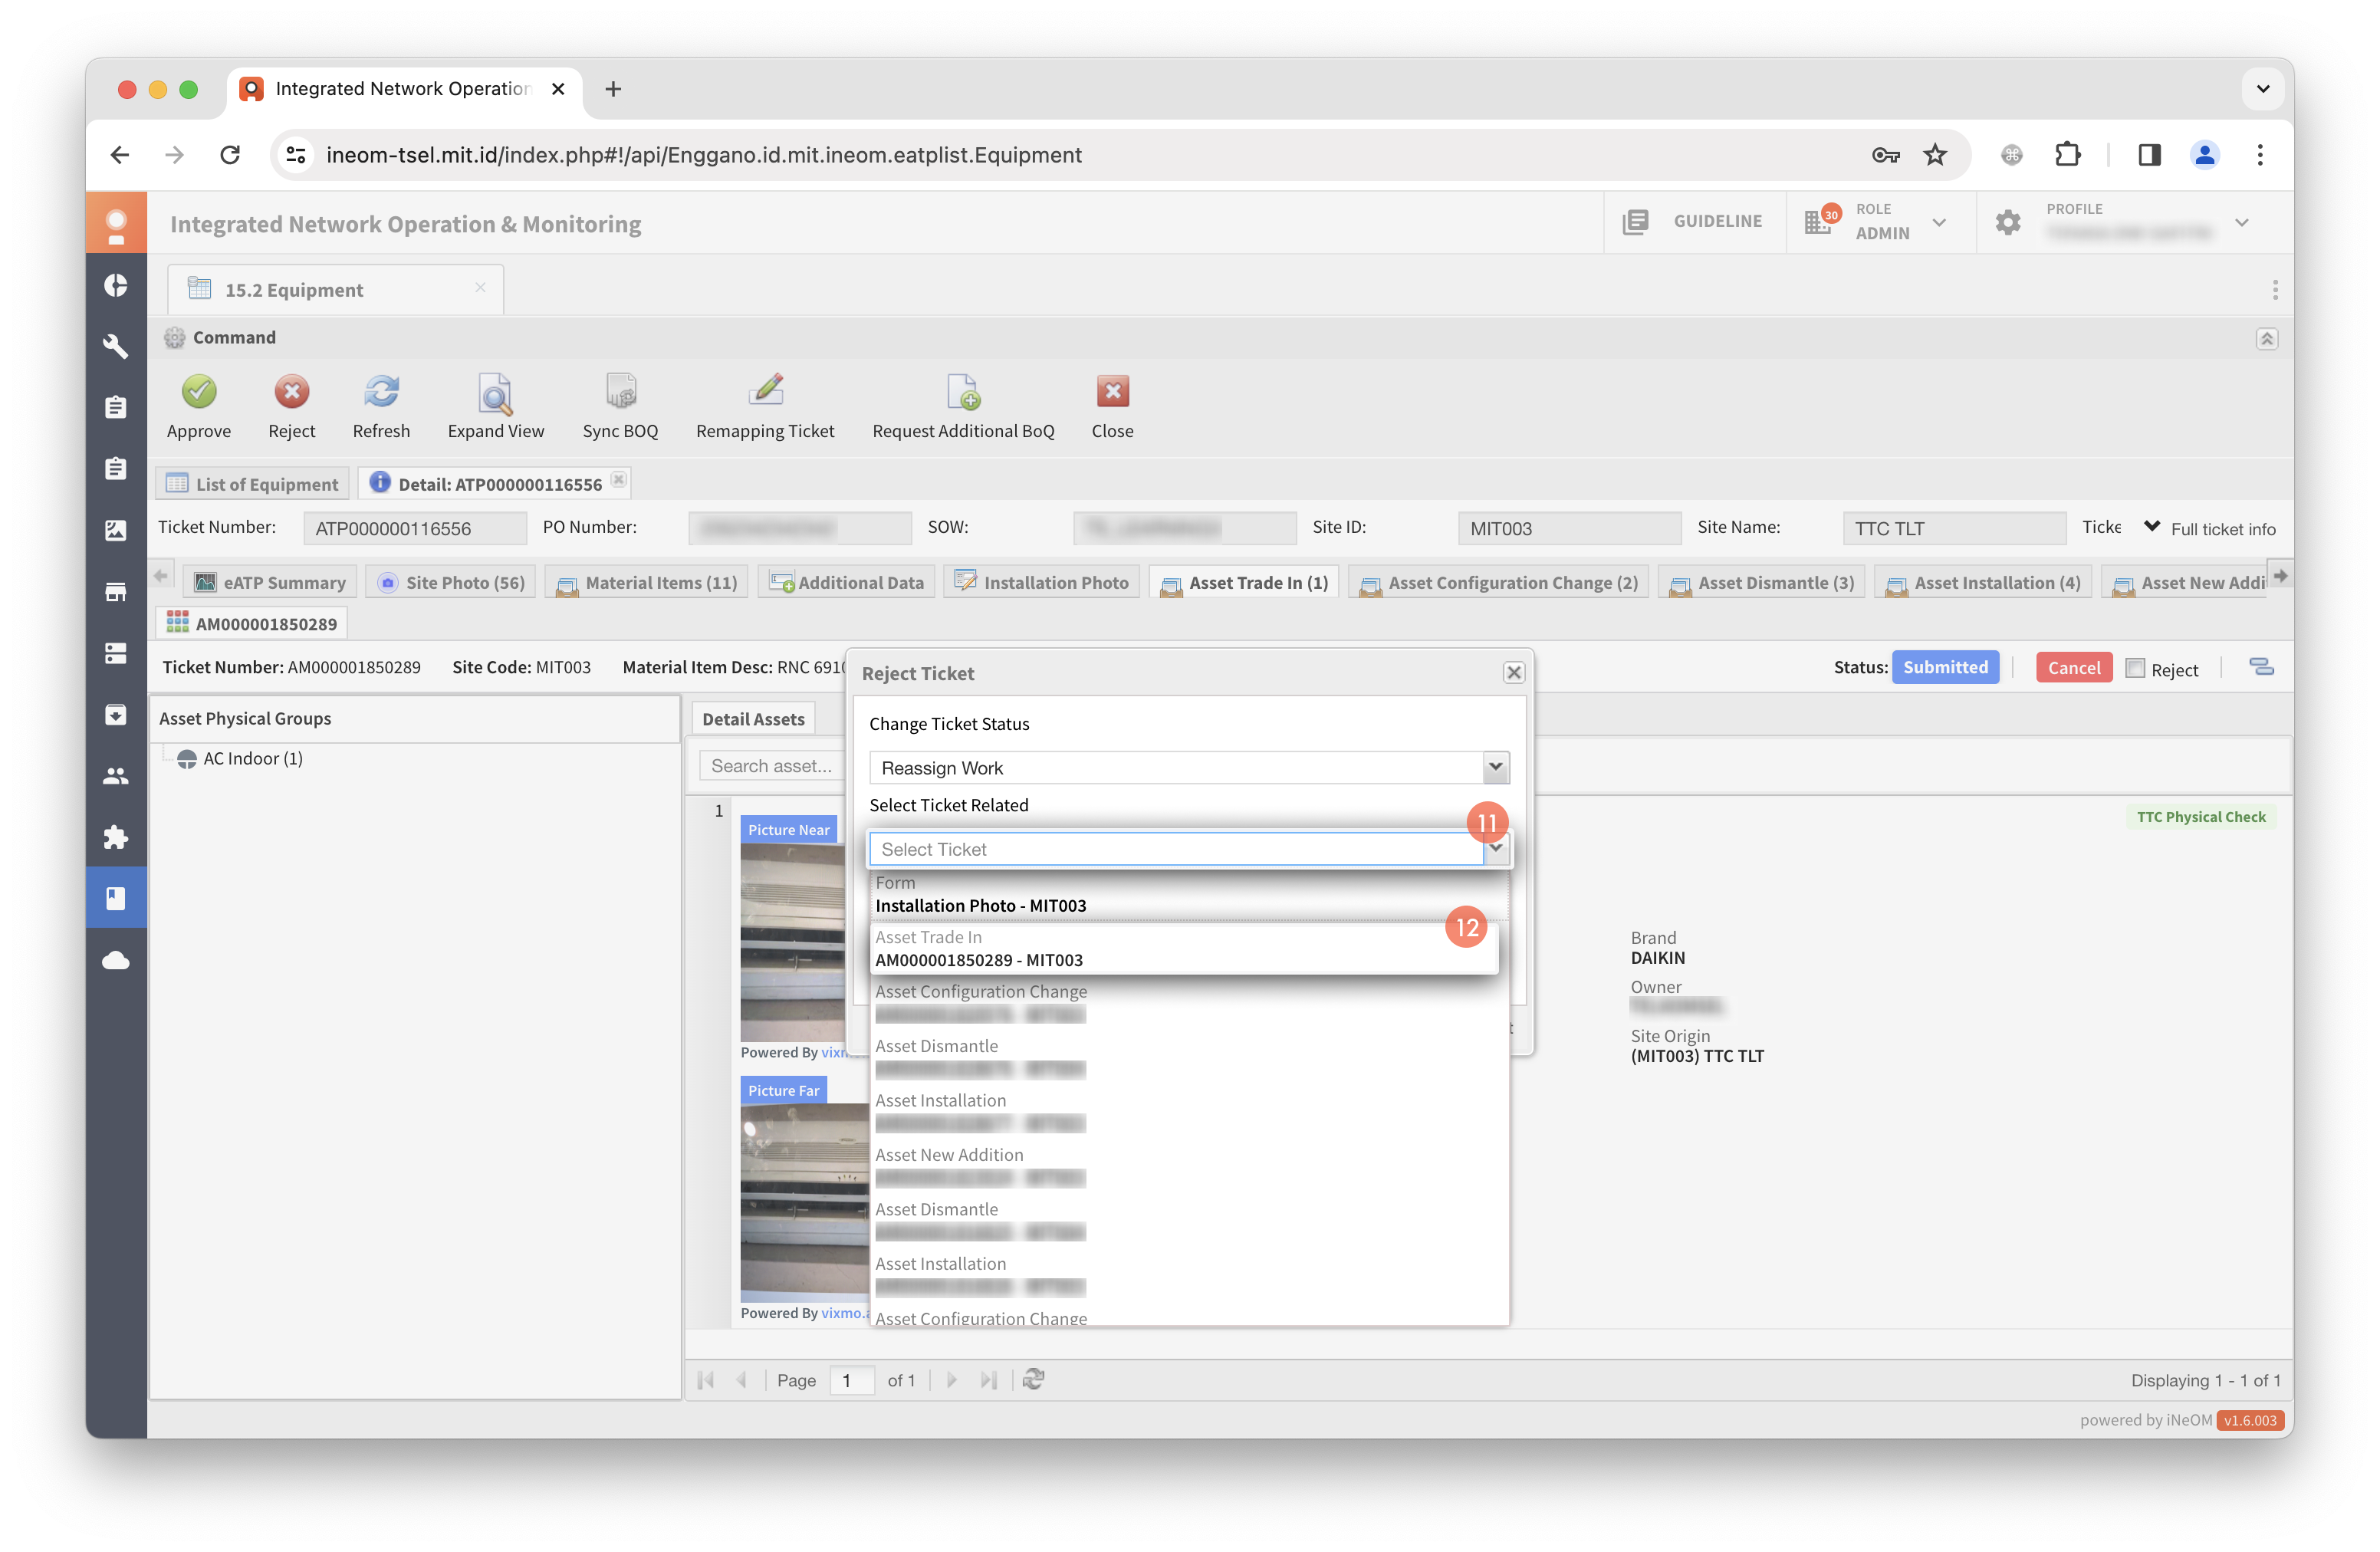Open cloud sidebar icon
This screenshot has width=2380, height=1552.
coord(116,960)
